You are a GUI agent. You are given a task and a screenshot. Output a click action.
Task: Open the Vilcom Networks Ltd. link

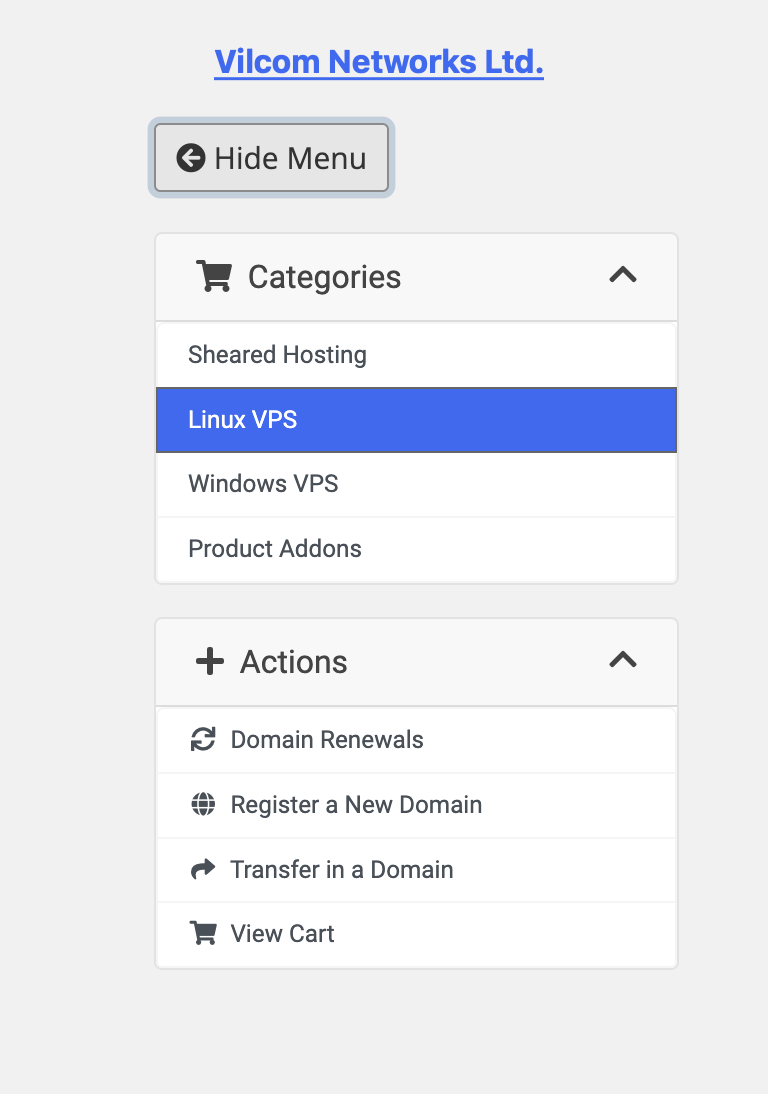379,62
